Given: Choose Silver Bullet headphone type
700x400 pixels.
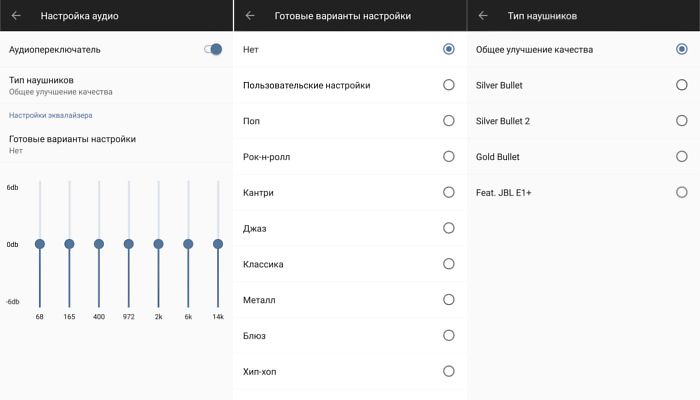Looking at the screenshot, I should [x=681, y=85].
